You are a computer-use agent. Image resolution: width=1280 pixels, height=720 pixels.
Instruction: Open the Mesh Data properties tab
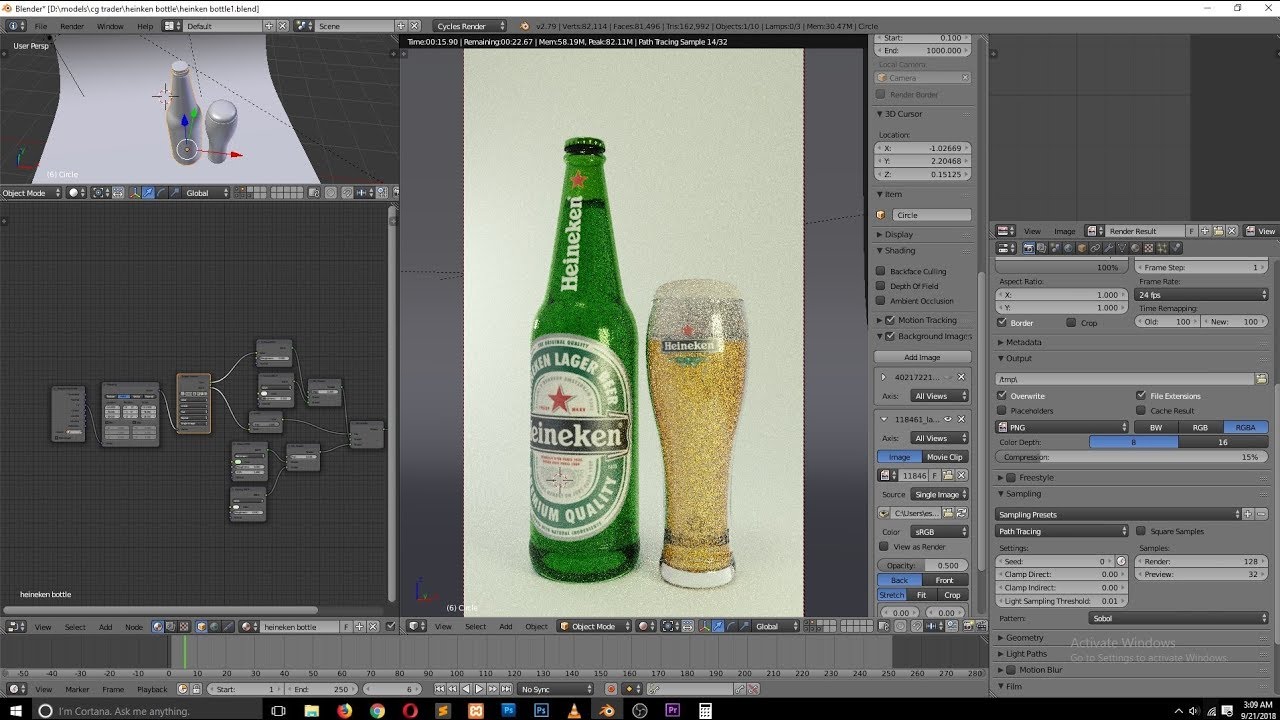[x=1122, y=248]
